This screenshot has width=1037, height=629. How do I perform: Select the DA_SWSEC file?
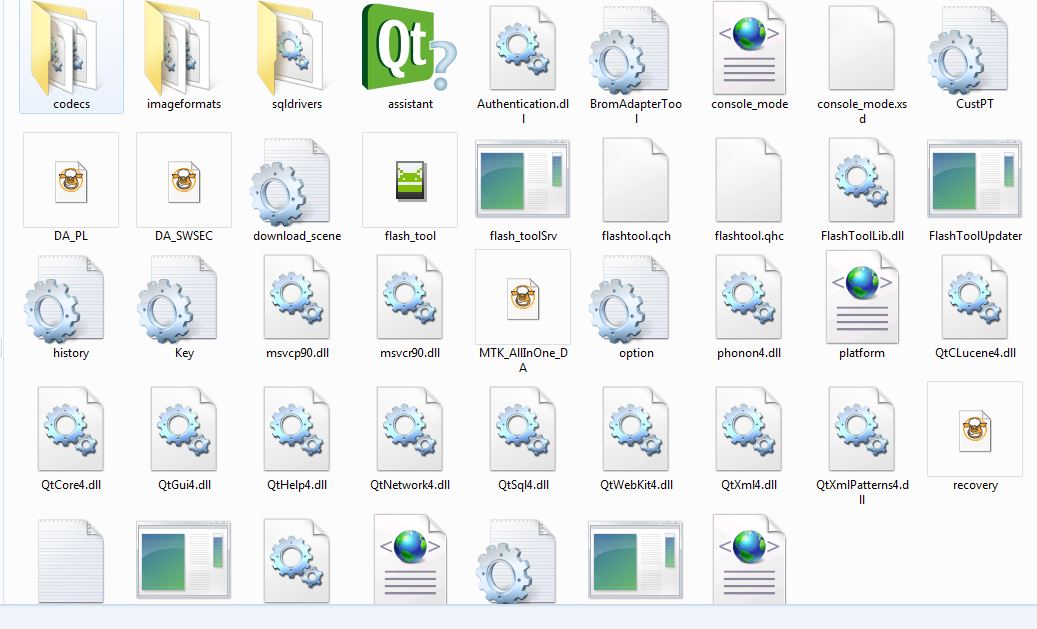(184, 187)
